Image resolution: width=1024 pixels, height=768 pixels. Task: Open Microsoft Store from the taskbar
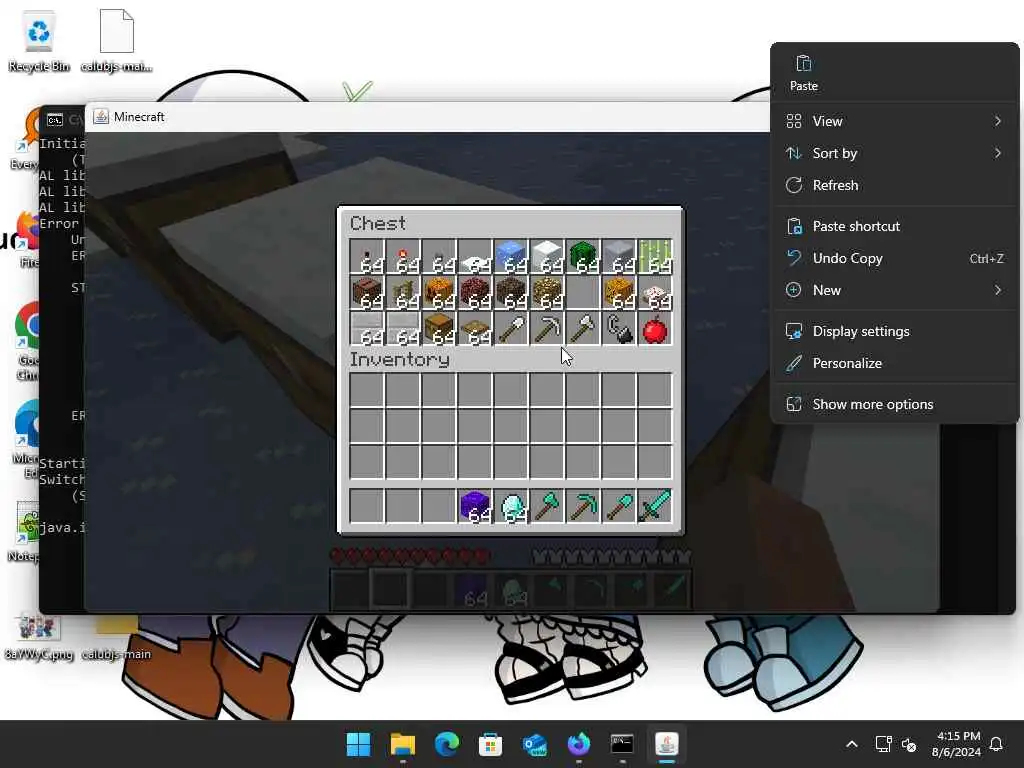click(490, 744)
